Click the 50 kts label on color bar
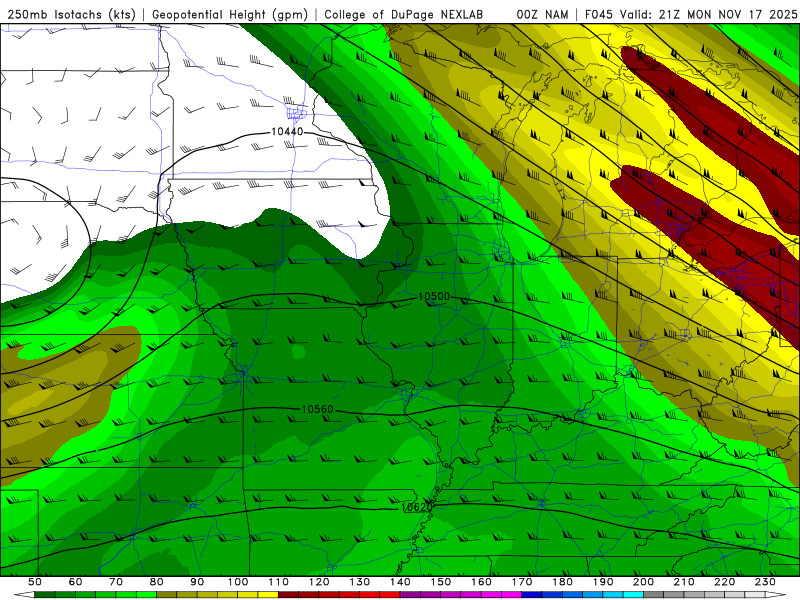The image size is (800, 600). (x=35, y=582)
